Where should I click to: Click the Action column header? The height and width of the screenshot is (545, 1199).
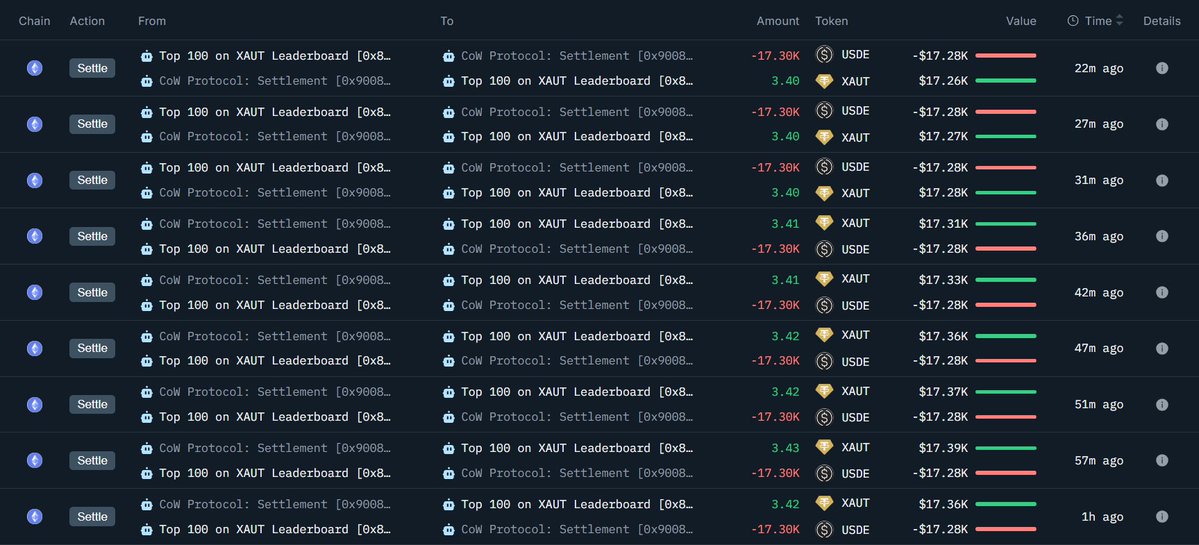87,21
